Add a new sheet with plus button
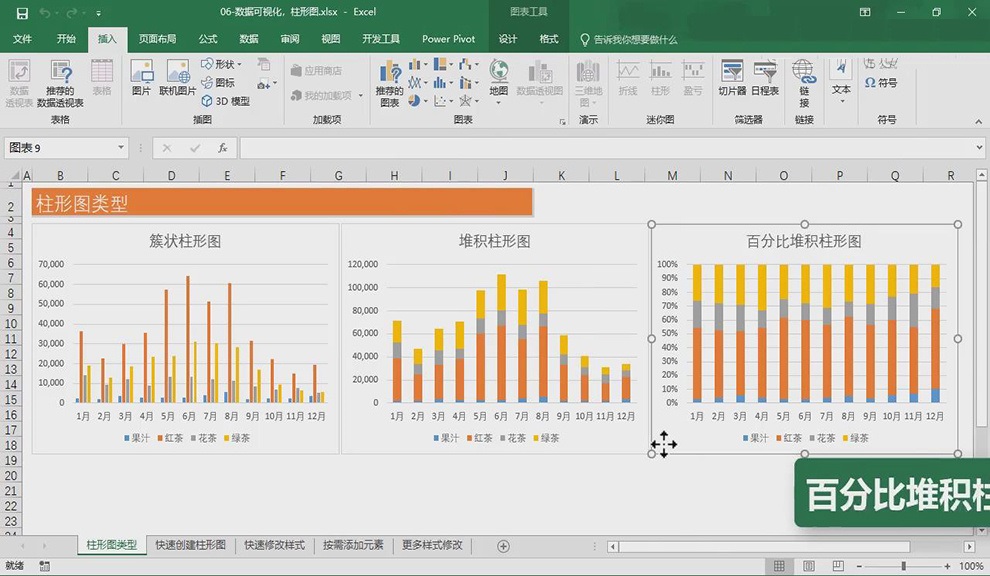Image resolution: width=990 pixels, height=576 pixels. 503,546
